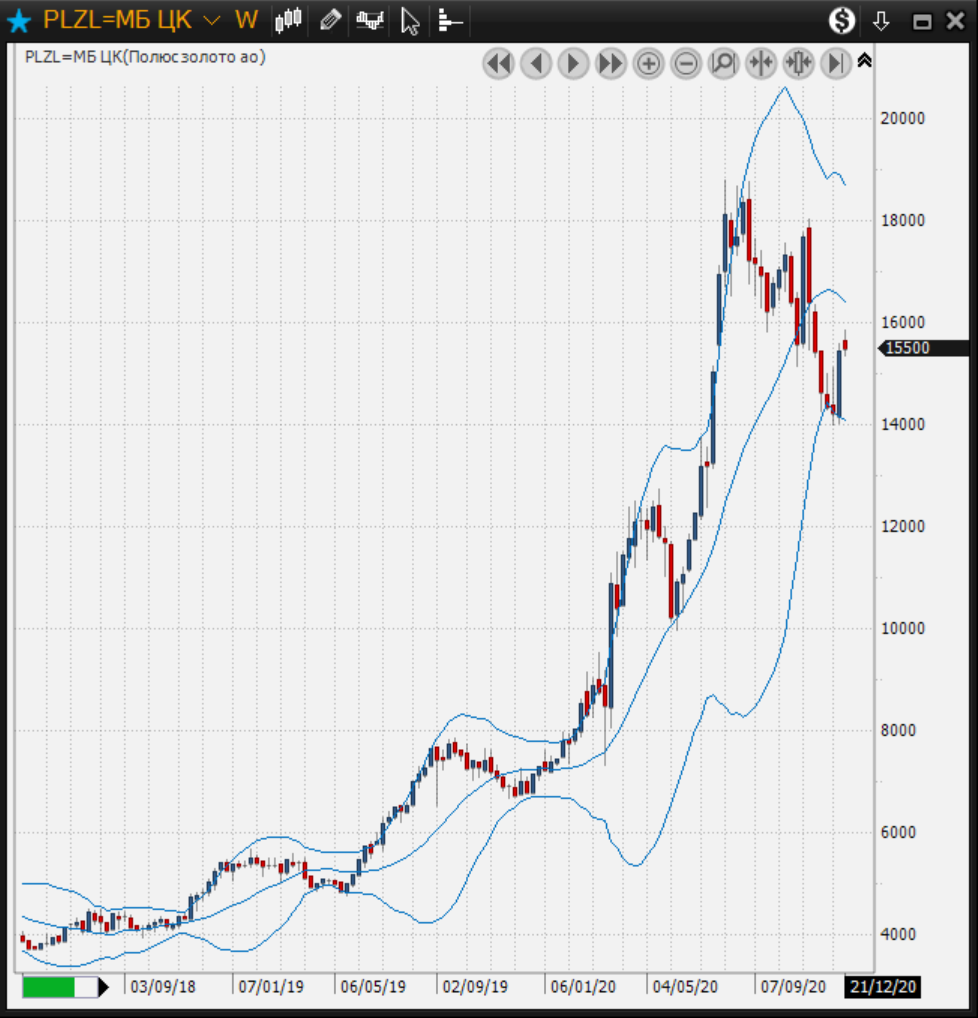Jump to chart start with double-left arrows

[x=499, y=64]
